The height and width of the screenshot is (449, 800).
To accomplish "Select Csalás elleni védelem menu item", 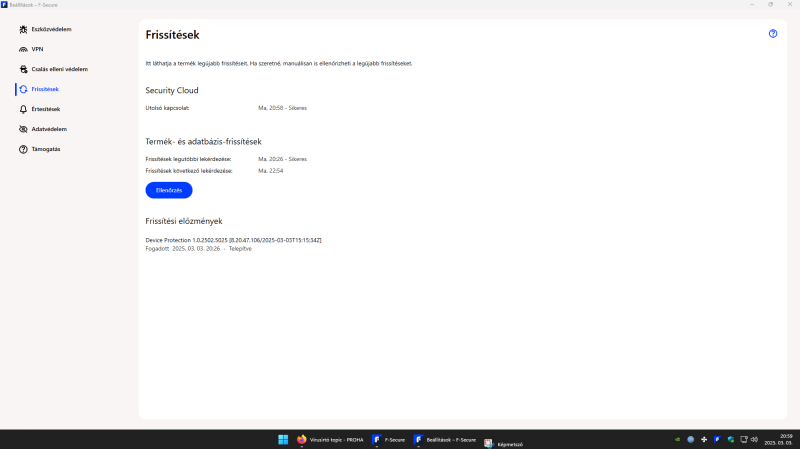I will point(59,69).
